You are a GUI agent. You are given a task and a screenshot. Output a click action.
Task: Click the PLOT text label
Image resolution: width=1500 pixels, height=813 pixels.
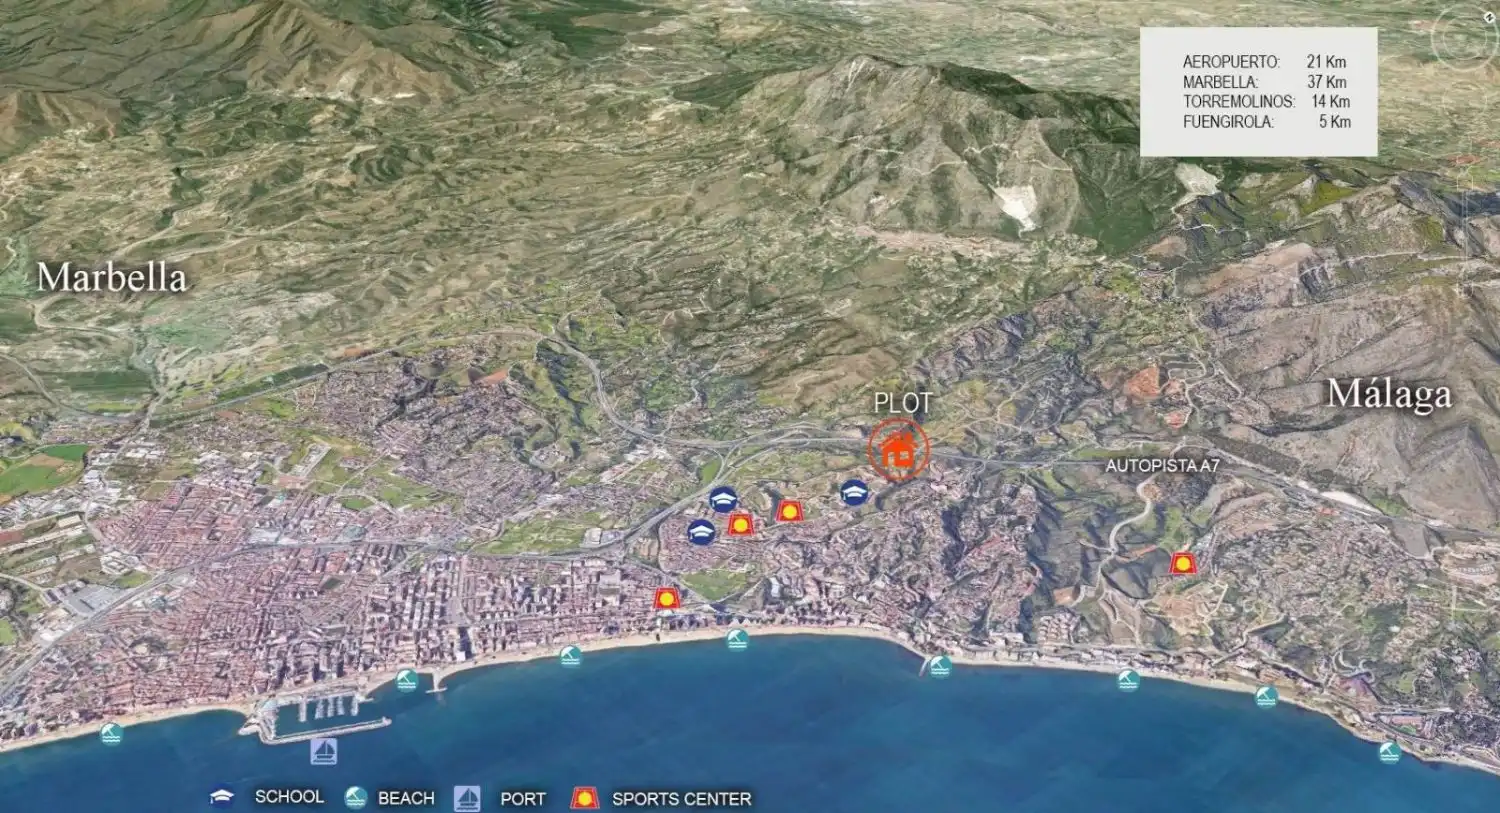pyautogui.click(x=903, y=403)
